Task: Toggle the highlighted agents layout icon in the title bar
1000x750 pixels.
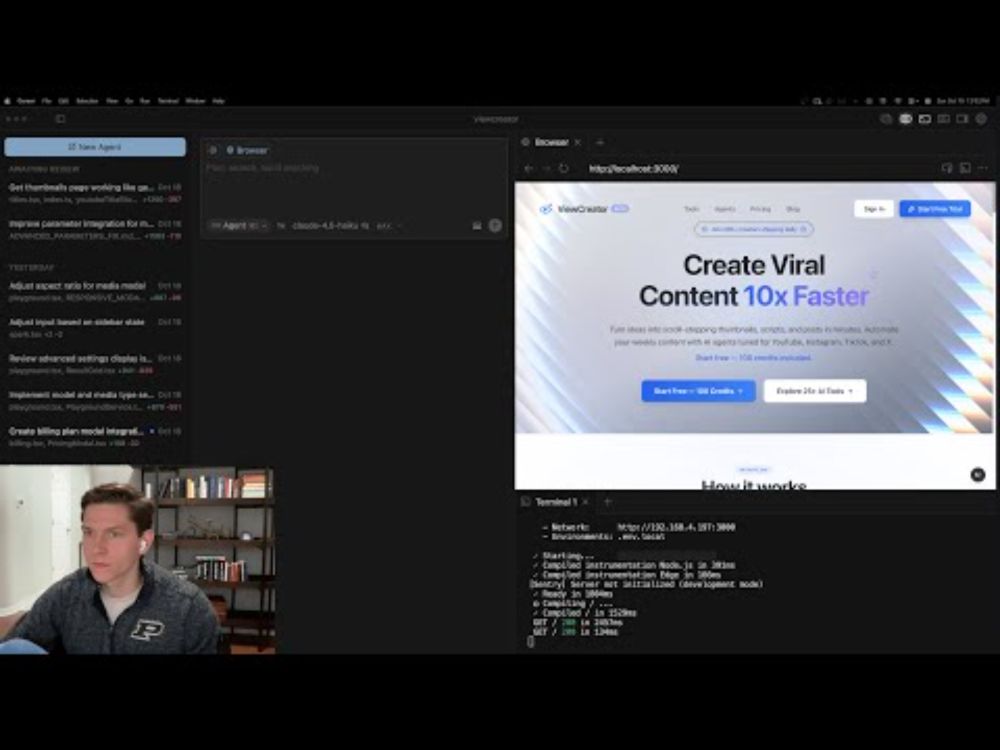Action: [x=906, y=119]
